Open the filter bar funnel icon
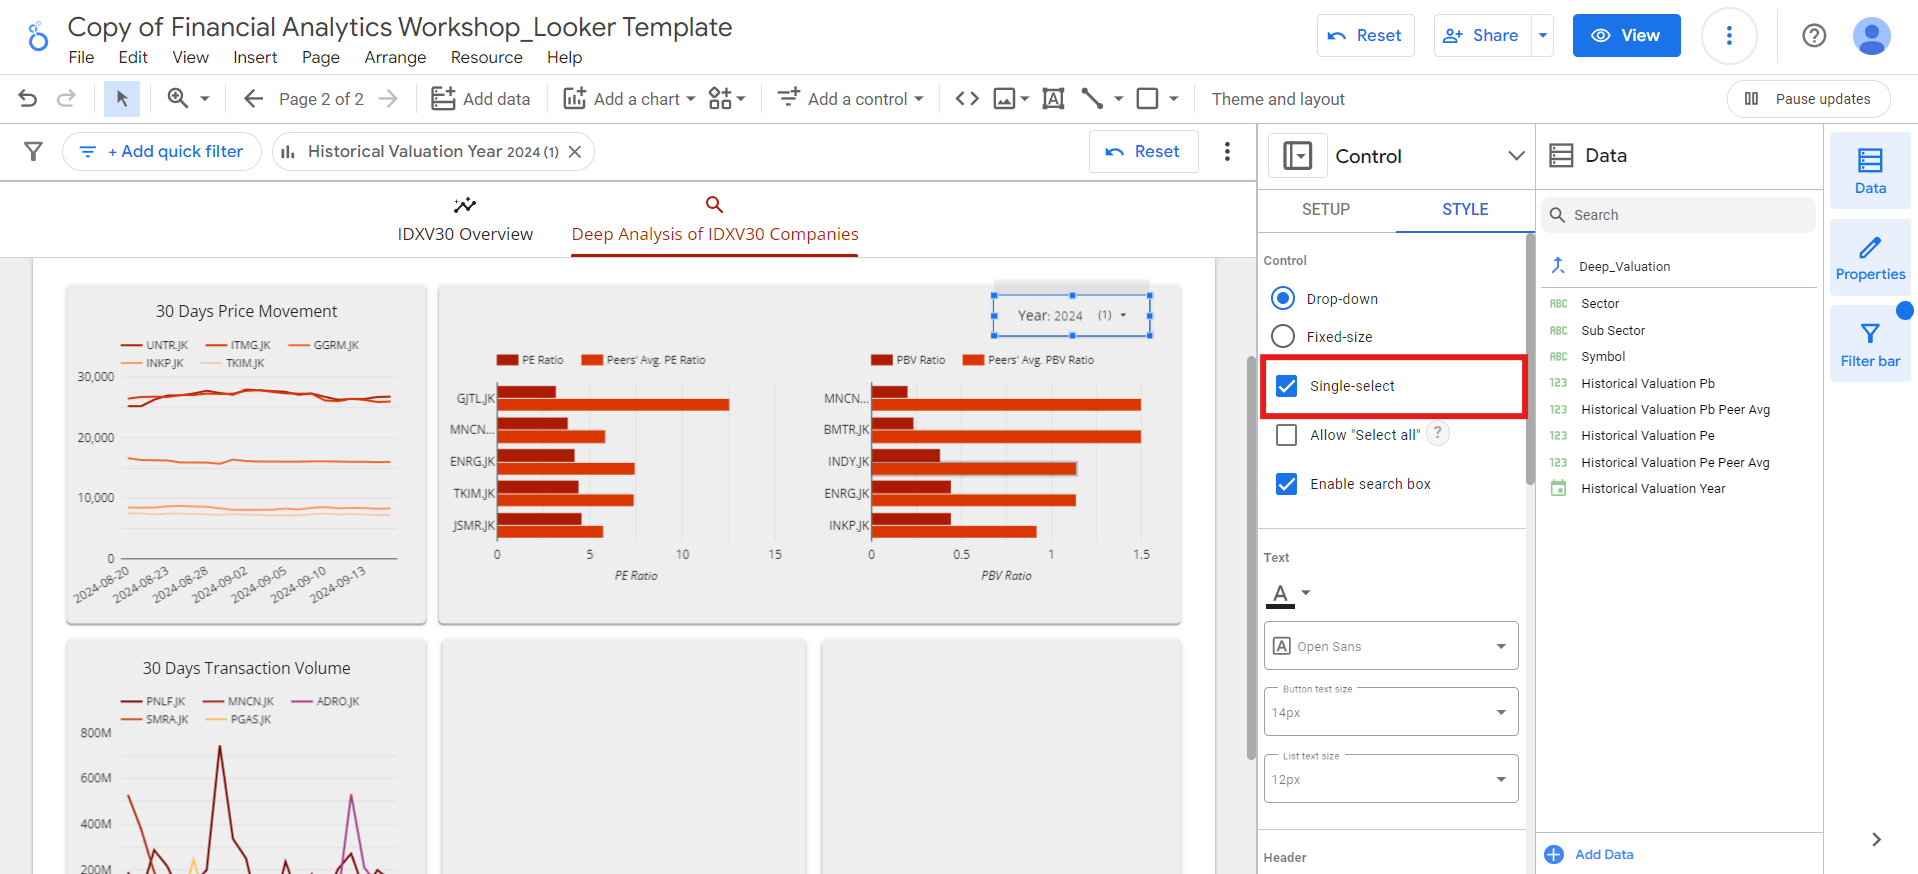This screenshot has width=1918, height=874. (33, 151)
